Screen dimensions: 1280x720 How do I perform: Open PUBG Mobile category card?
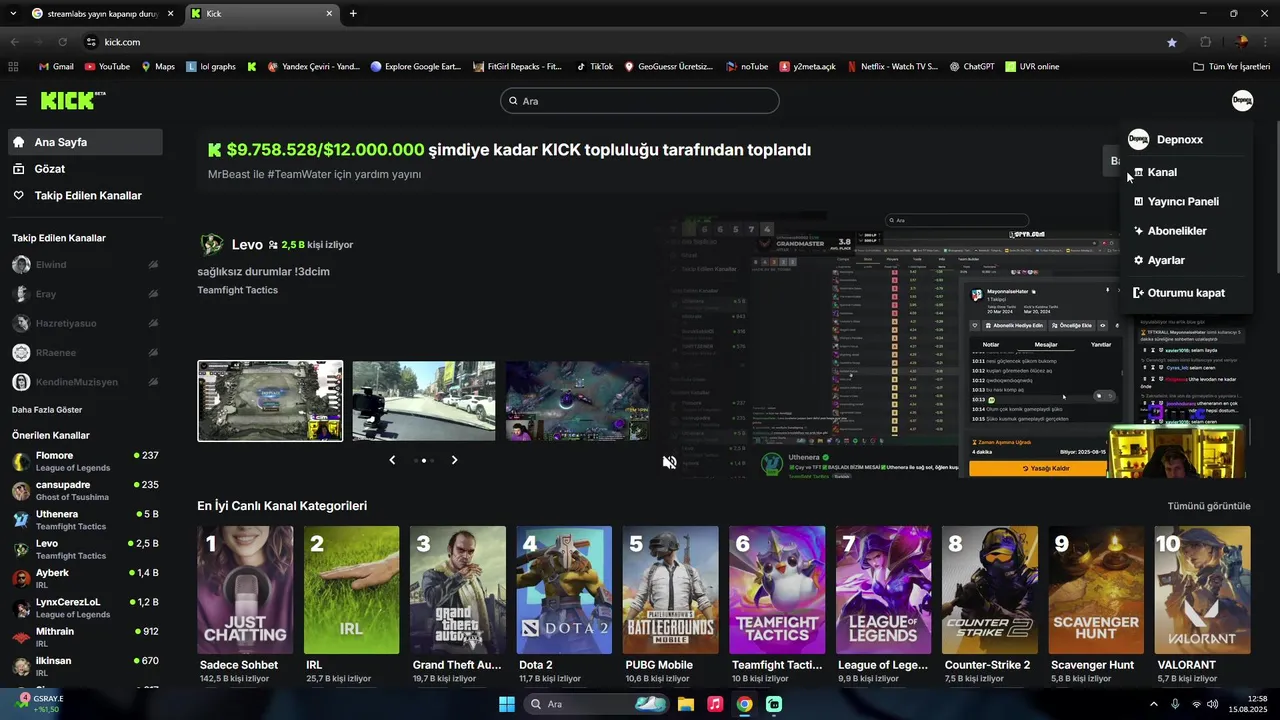pyautogui.click(x=671, y=590)
